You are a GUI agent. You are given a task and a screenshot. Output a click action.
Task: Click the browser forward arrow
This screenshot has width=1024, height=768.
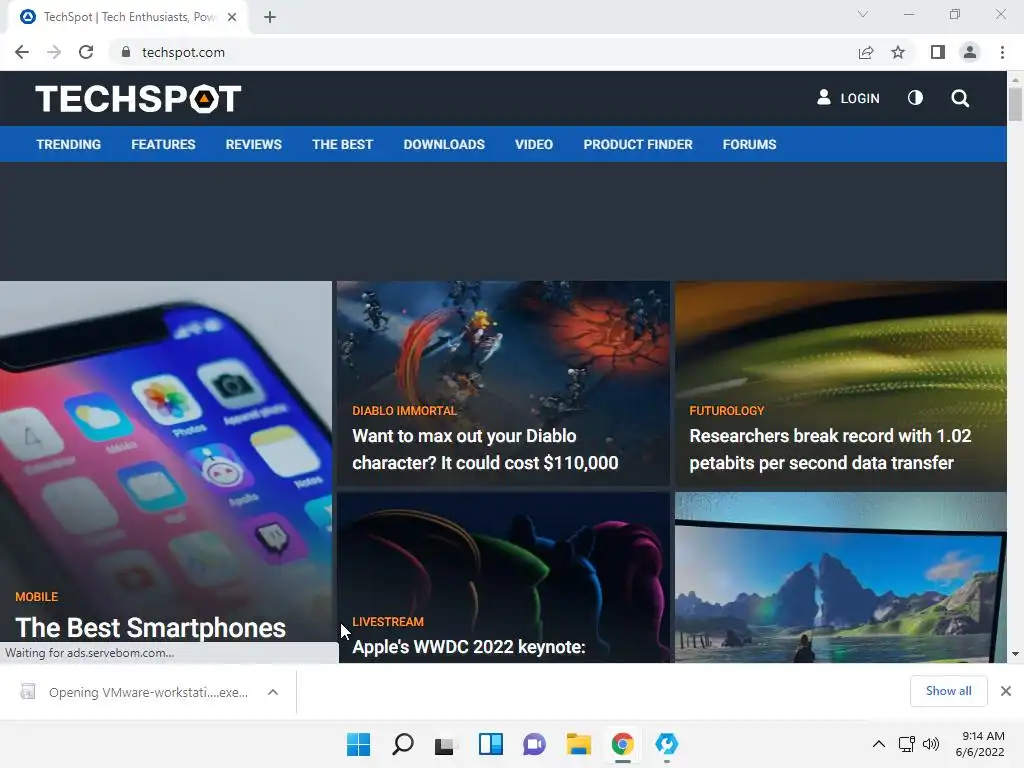pyautogui.click(x=54, y=52)
